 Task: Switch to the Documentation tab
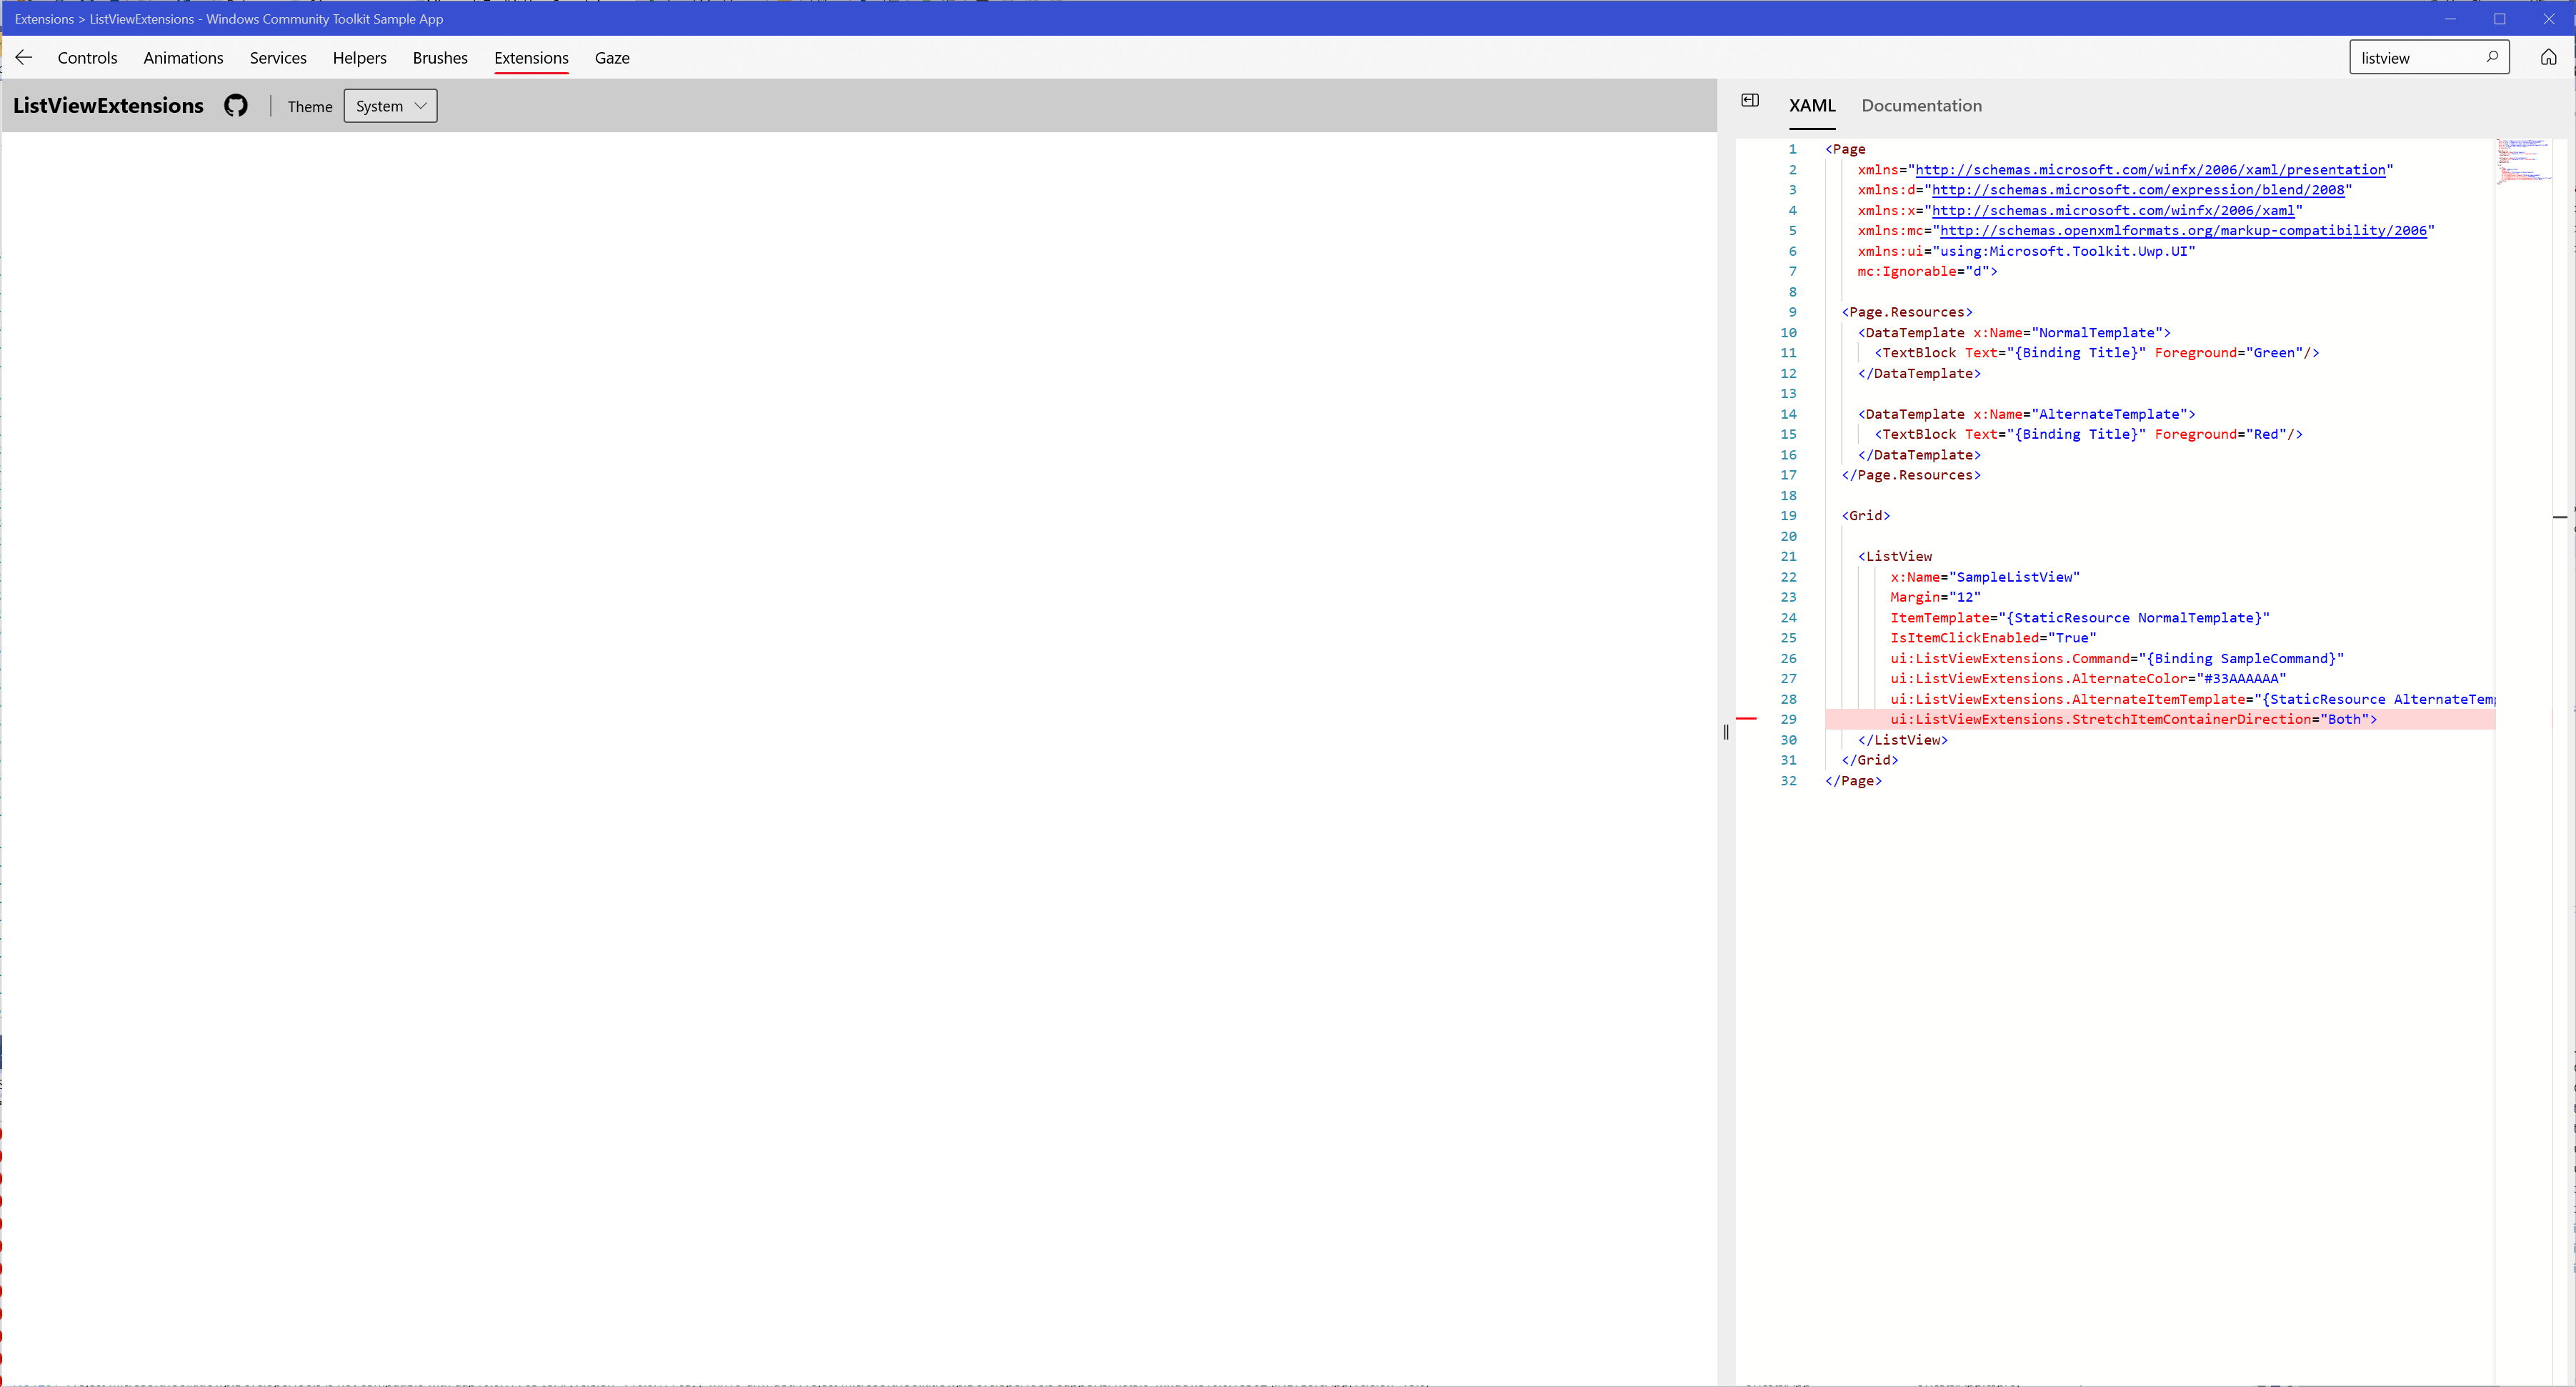1921,105
